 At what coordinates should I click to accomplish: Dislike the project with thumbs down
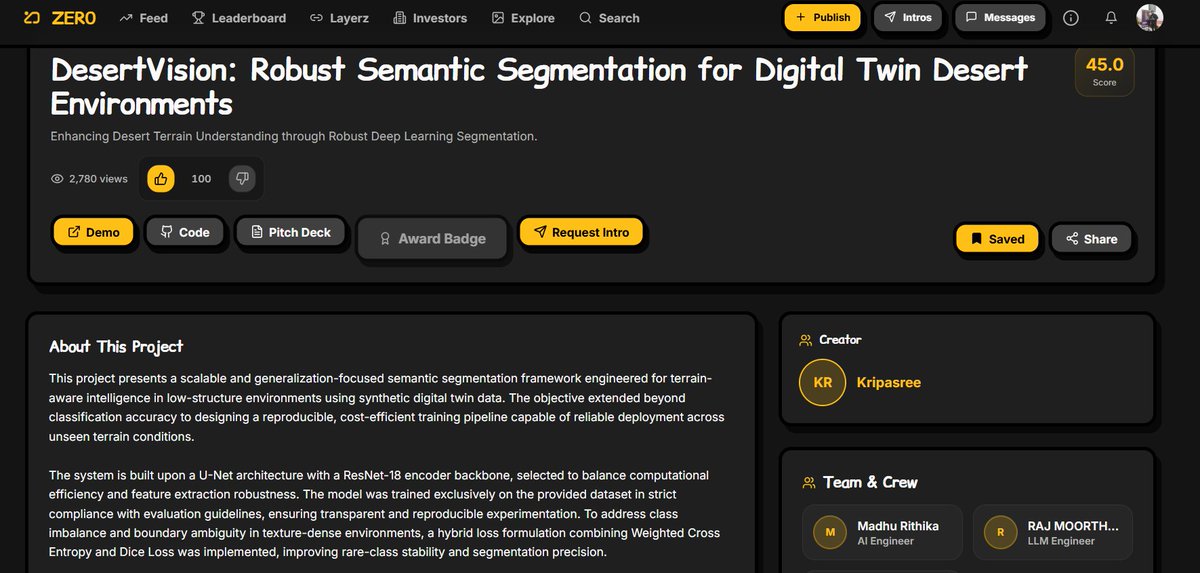click(x=242, y=178)
